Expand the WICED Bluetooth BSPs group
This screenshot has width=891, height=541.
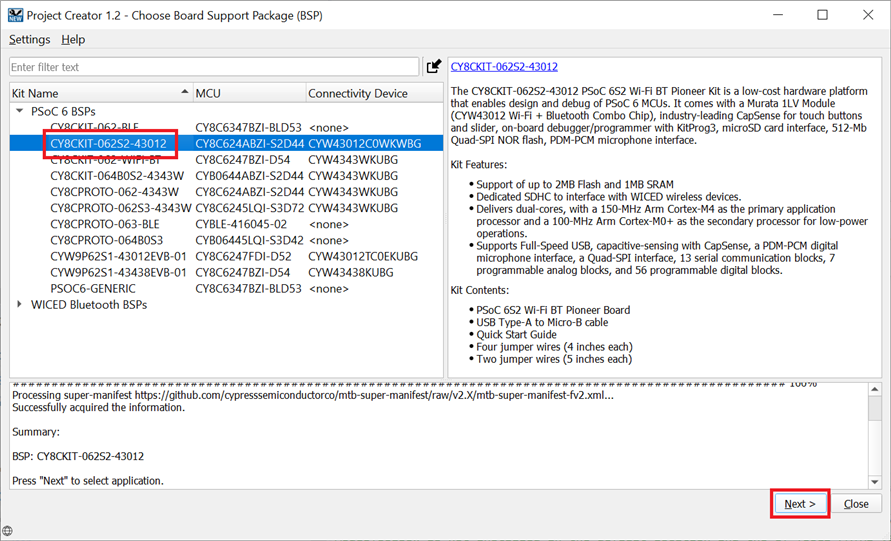[20, 304]
